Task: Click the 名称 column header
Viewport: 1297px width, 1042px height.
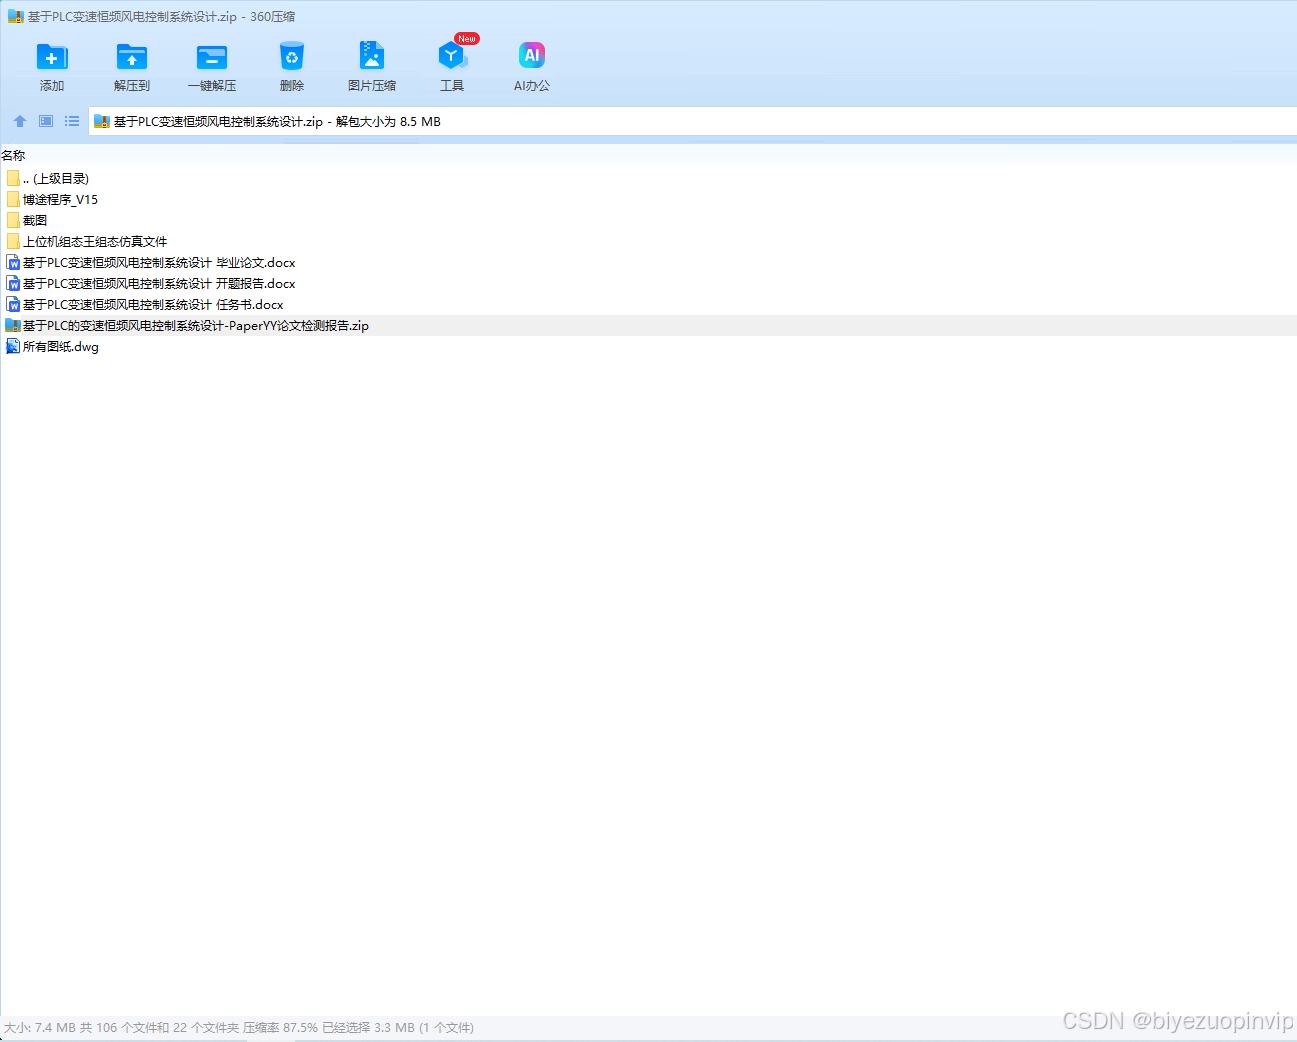Action: pyautogui.click(x=13, y=155)
